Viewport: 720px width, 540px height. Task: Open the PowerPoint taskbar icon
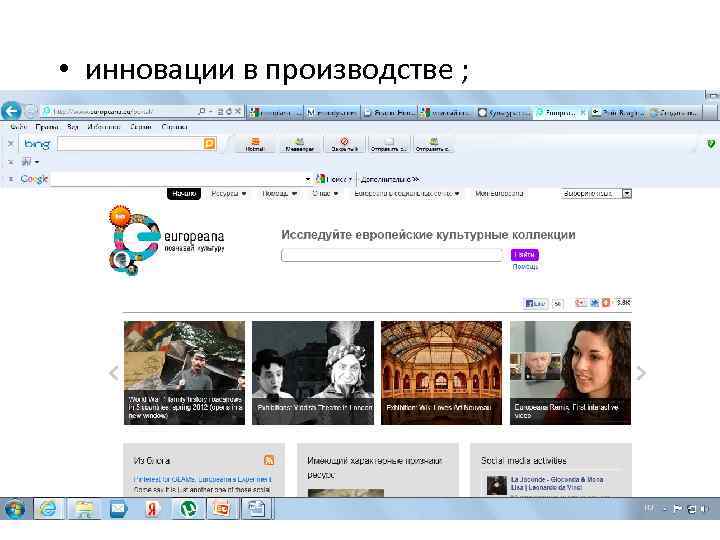pyautogui.click(x=222, y=509)
